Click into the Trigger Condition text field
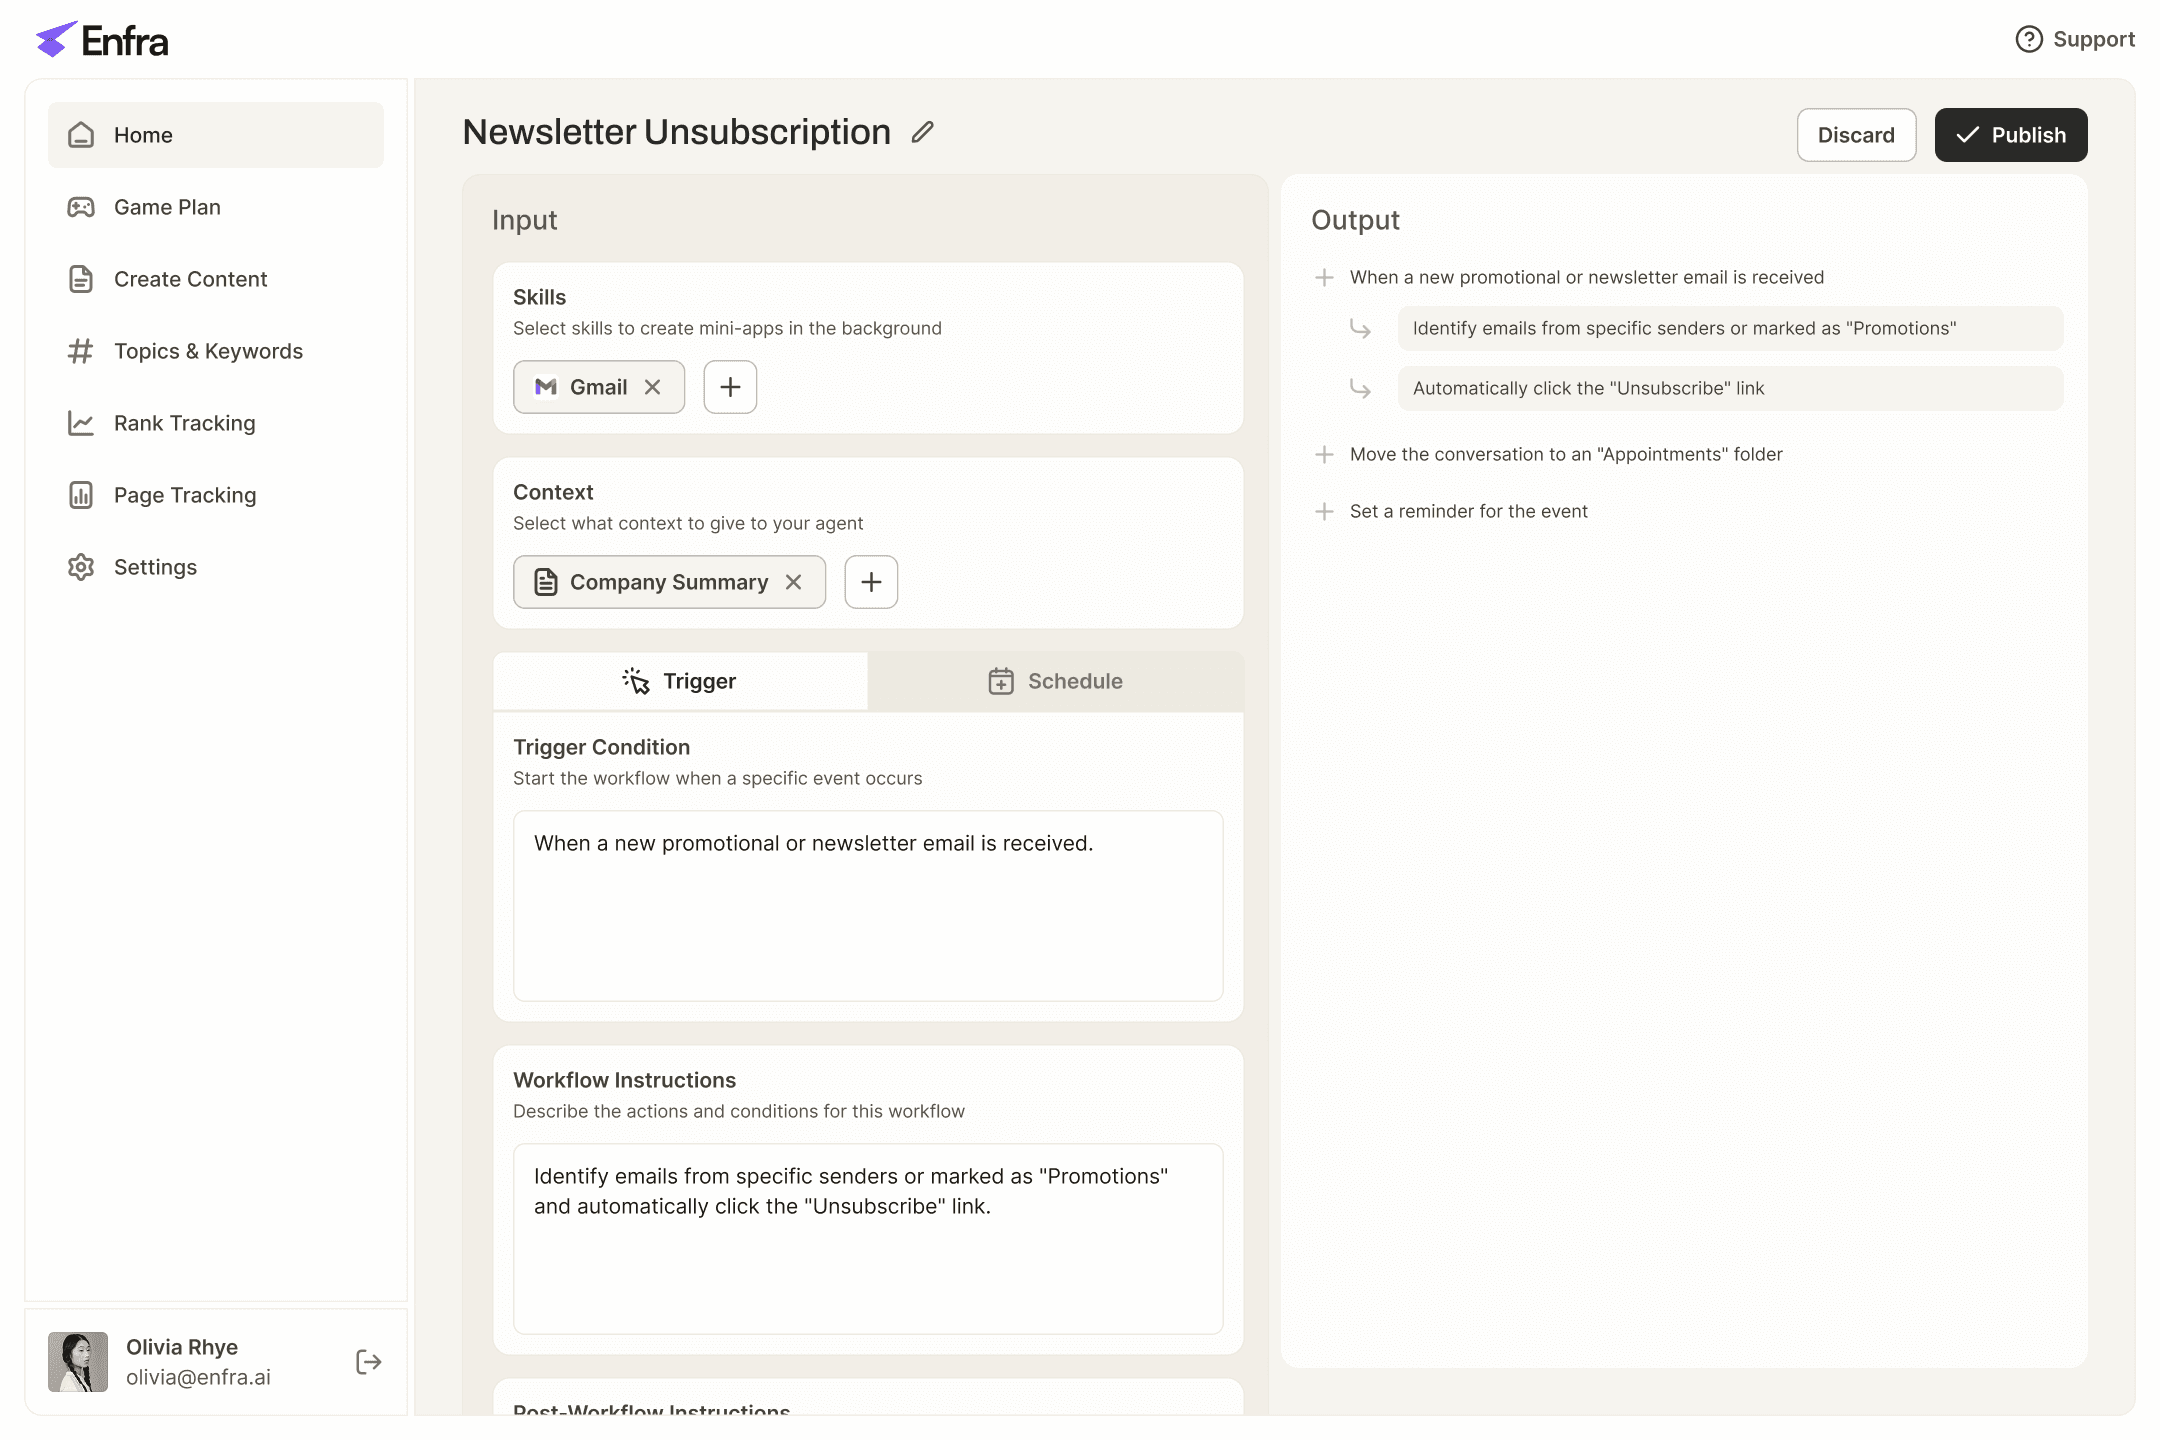 point(868,905)
